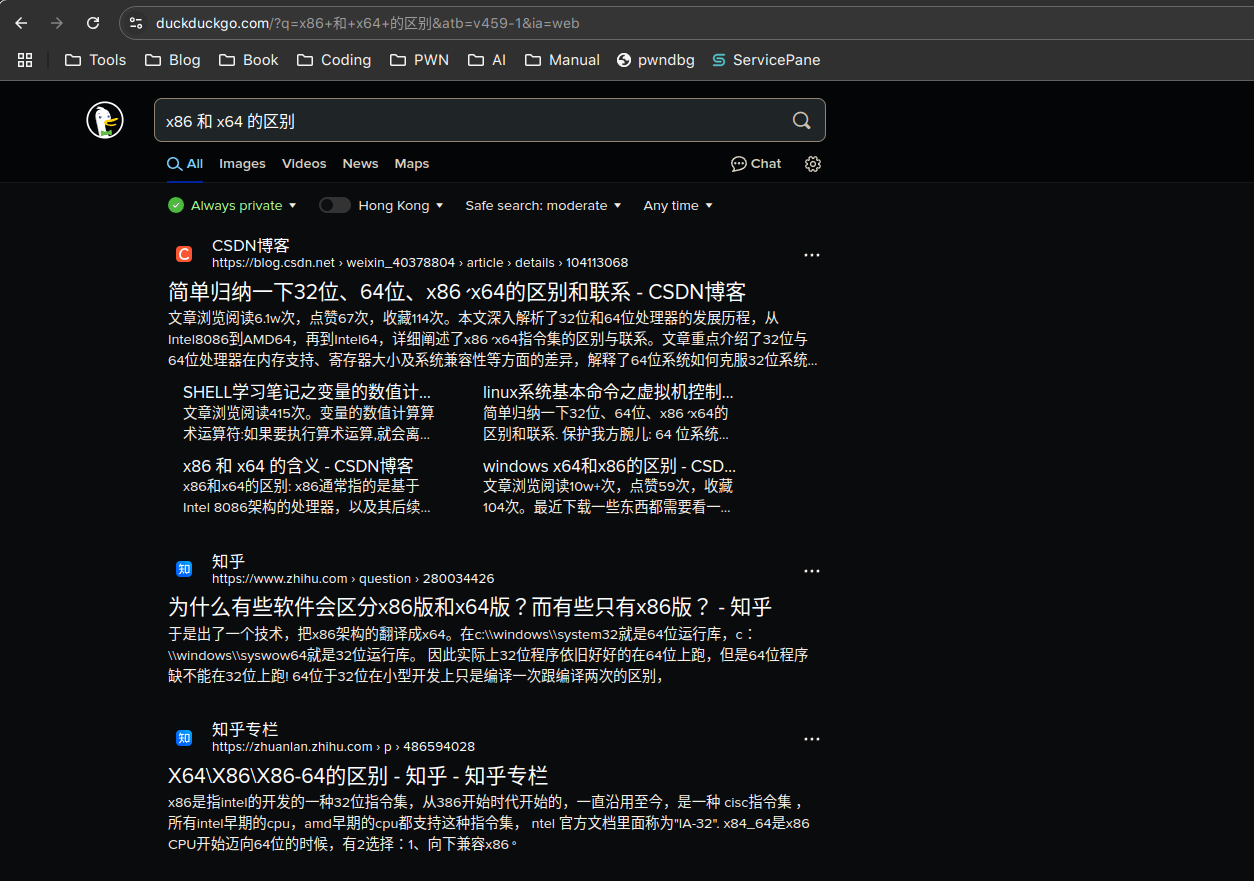Image resolution: width=1254 pixels, height=881 pixels.
Task: Open more options for 知乎 question result
Action: click(812, 571)
